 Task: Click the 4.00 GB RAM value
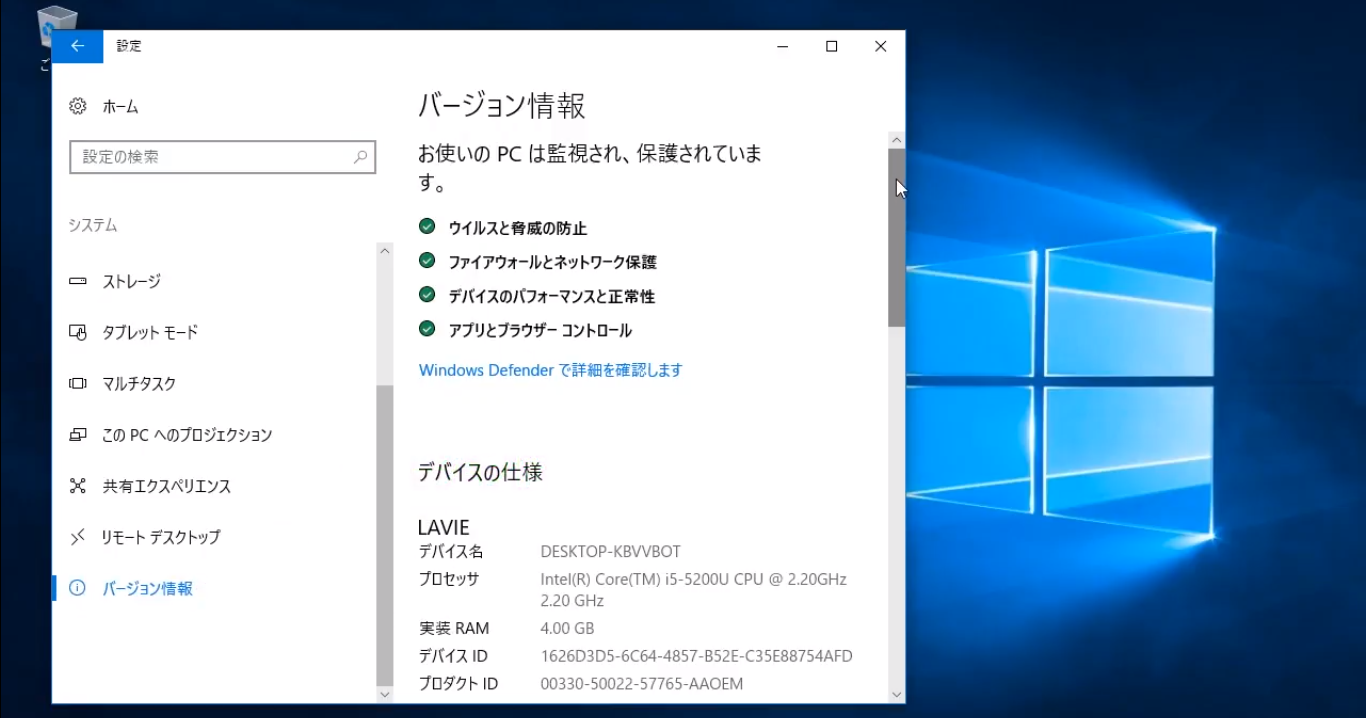567,629
